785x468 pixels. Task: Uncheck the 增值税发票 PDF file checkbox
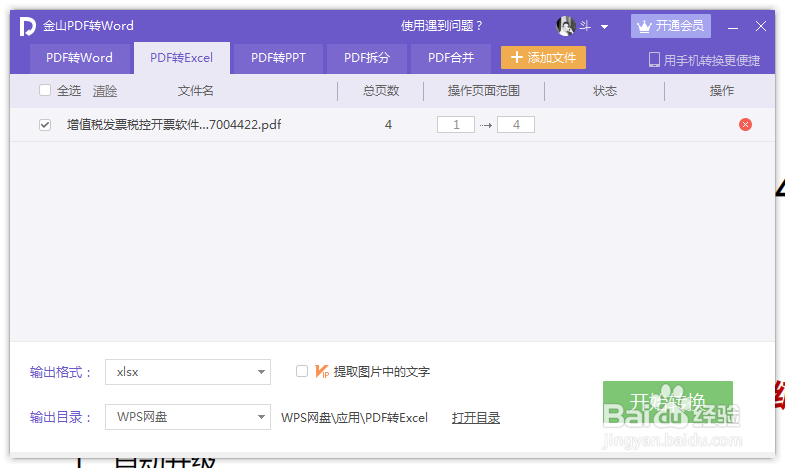click(45, 125)
